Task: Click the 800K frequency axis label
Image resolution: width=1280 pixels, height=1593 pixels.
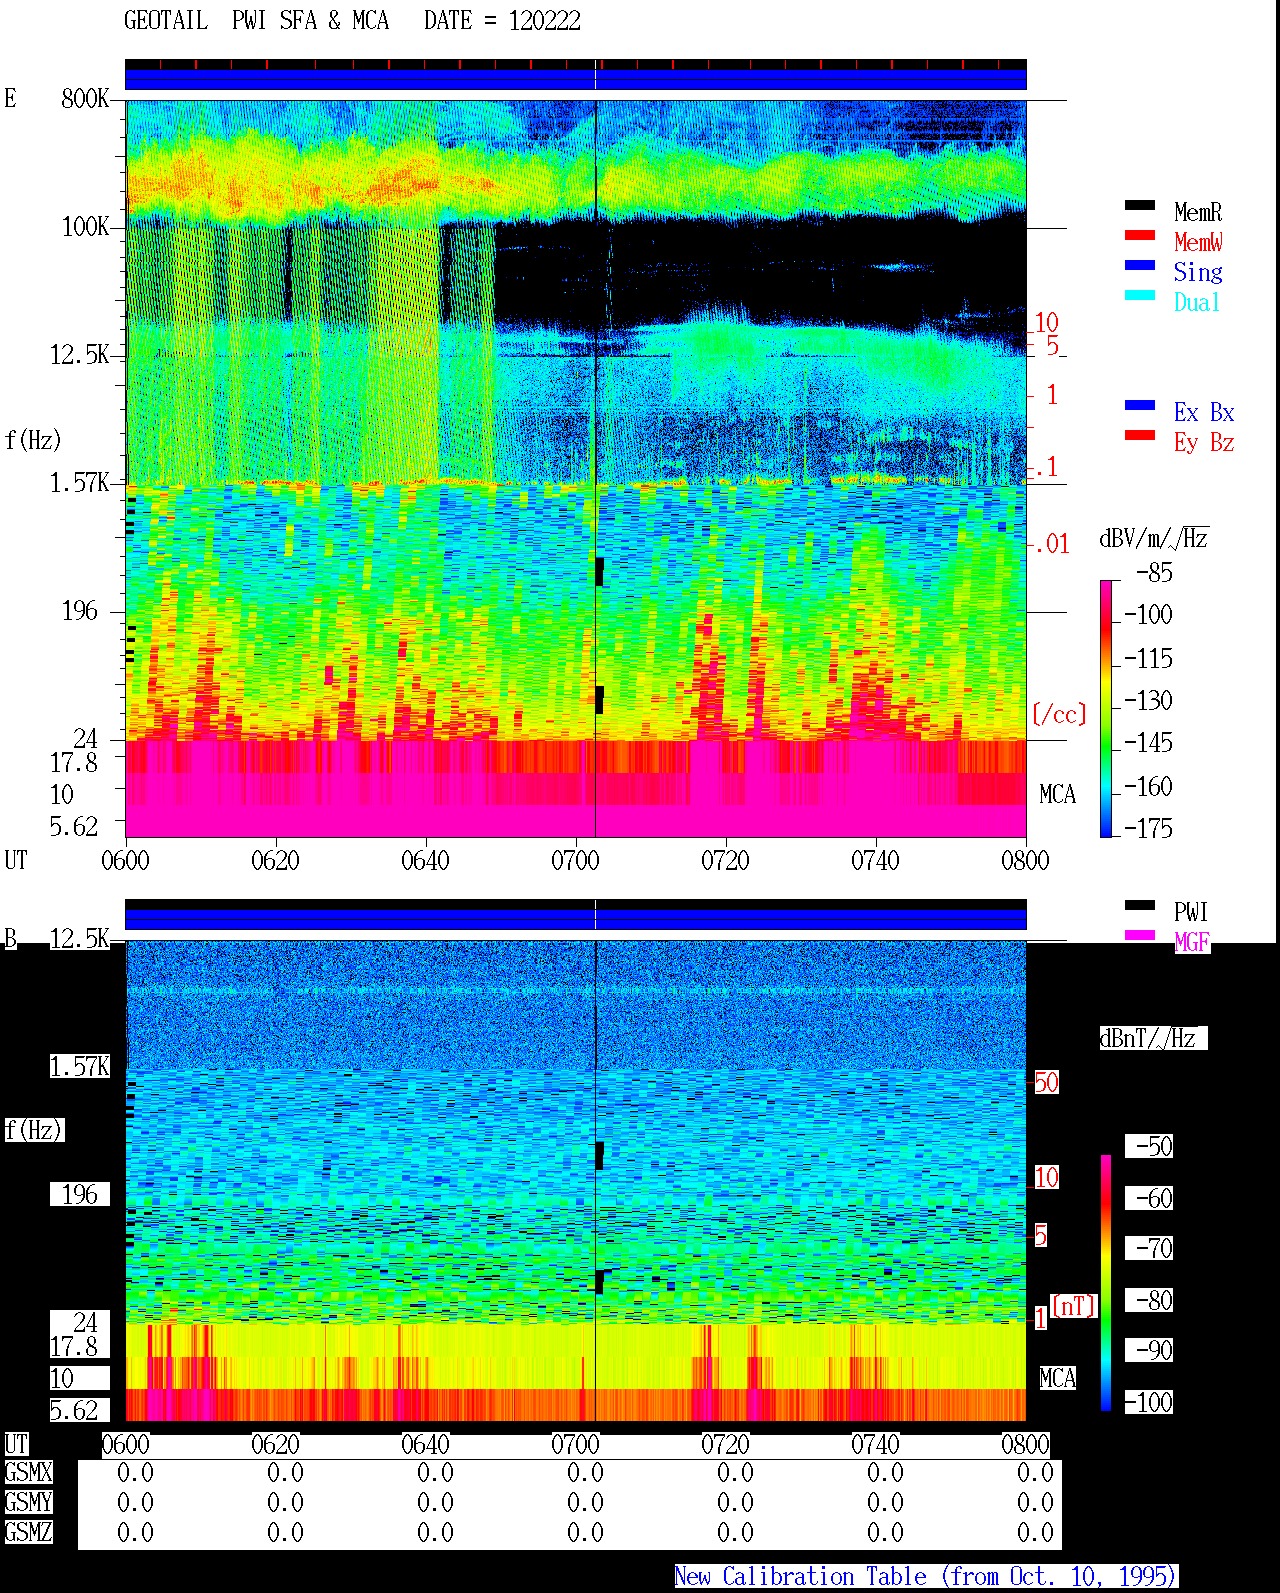Action: pos(85,99)
